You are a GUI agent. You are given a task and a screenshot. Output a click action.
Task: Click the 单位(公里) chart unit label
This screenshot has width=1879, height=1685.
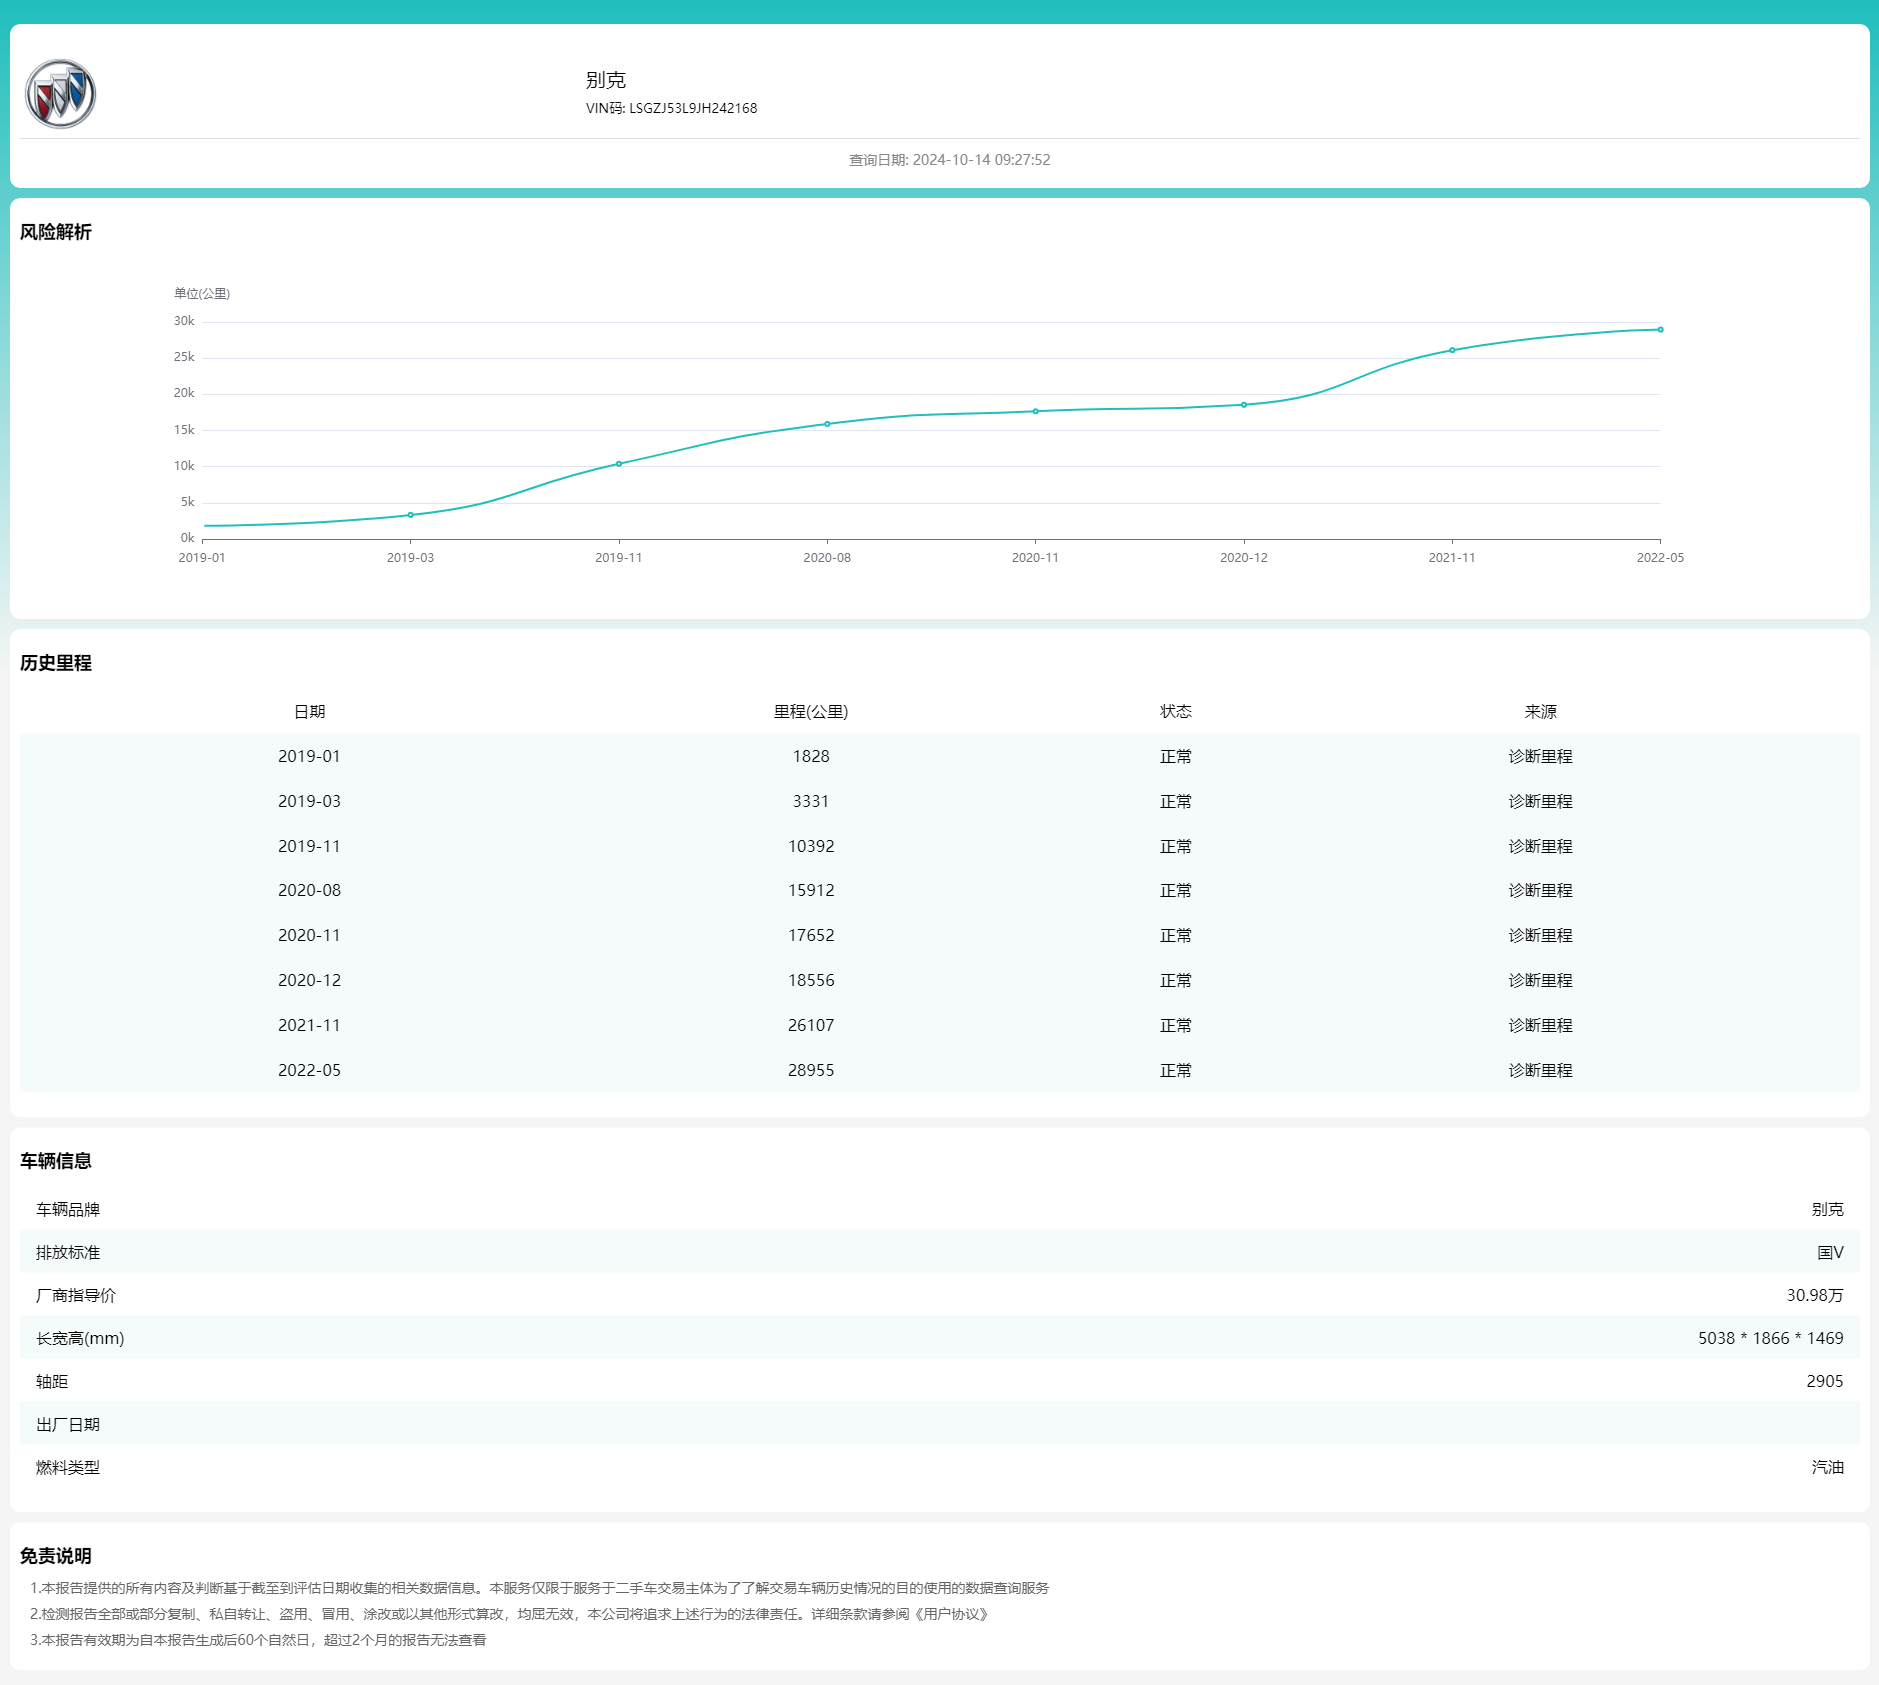click(x=202, y=293)
